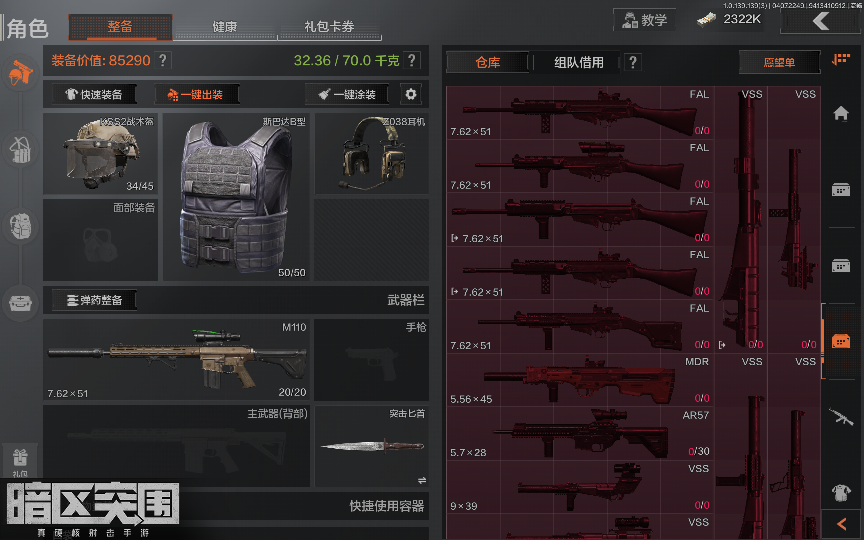This screenshot has height=540, width=864.
Task: Click the back arrow at top right
Action: 820,21
